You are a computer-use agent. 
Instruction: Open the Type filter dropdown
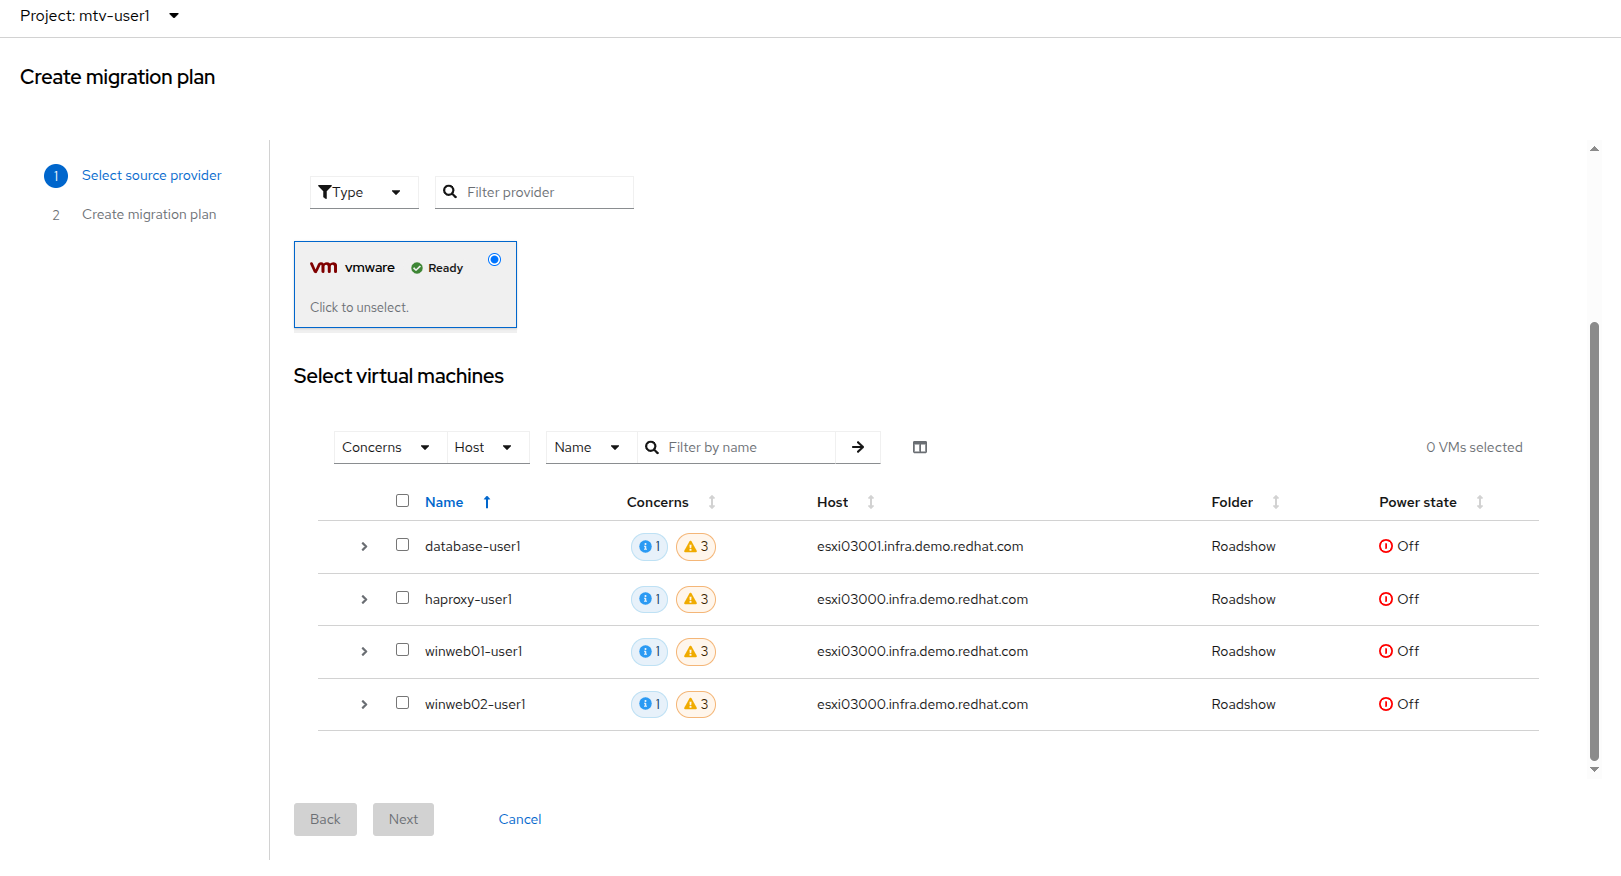click(x=363, y=192)
